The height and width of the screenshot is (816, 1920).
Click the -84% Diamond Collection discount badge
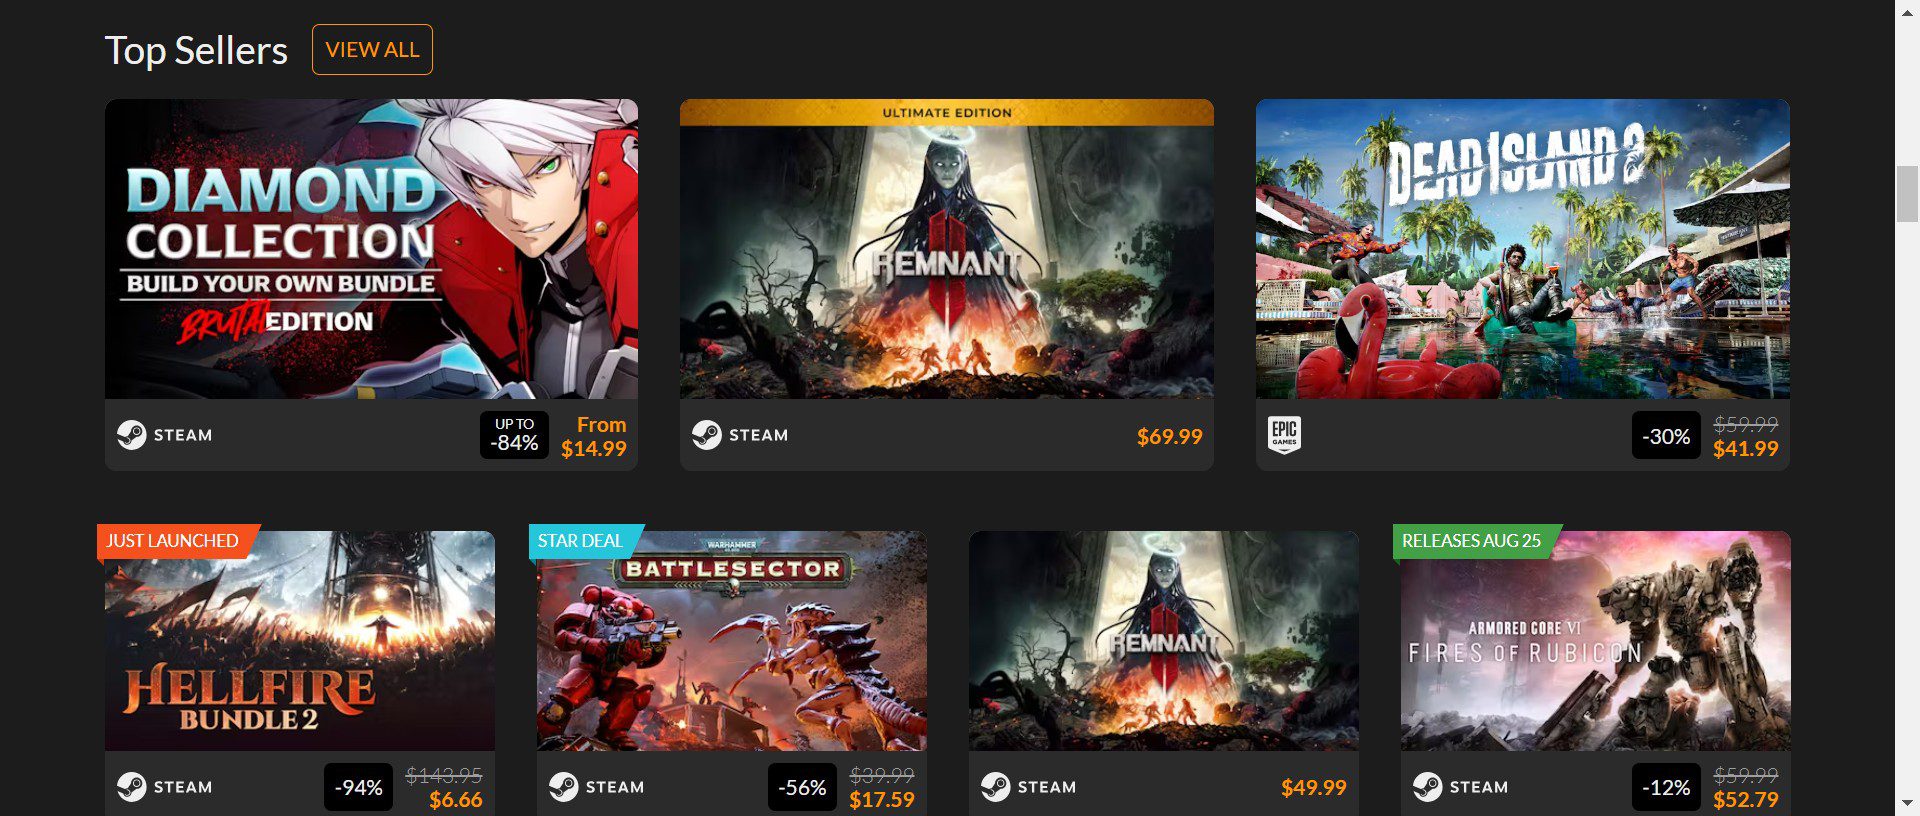click(x=514, y=435)
